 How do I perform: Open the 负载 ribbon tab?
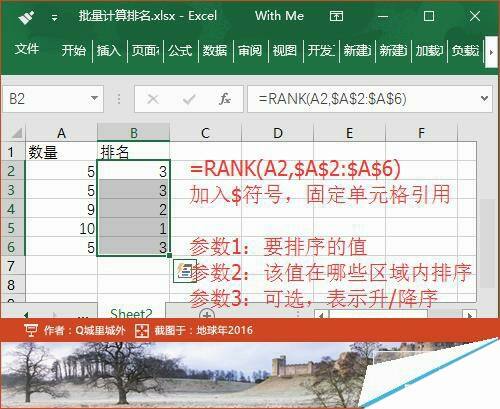(x=465, y=50)
